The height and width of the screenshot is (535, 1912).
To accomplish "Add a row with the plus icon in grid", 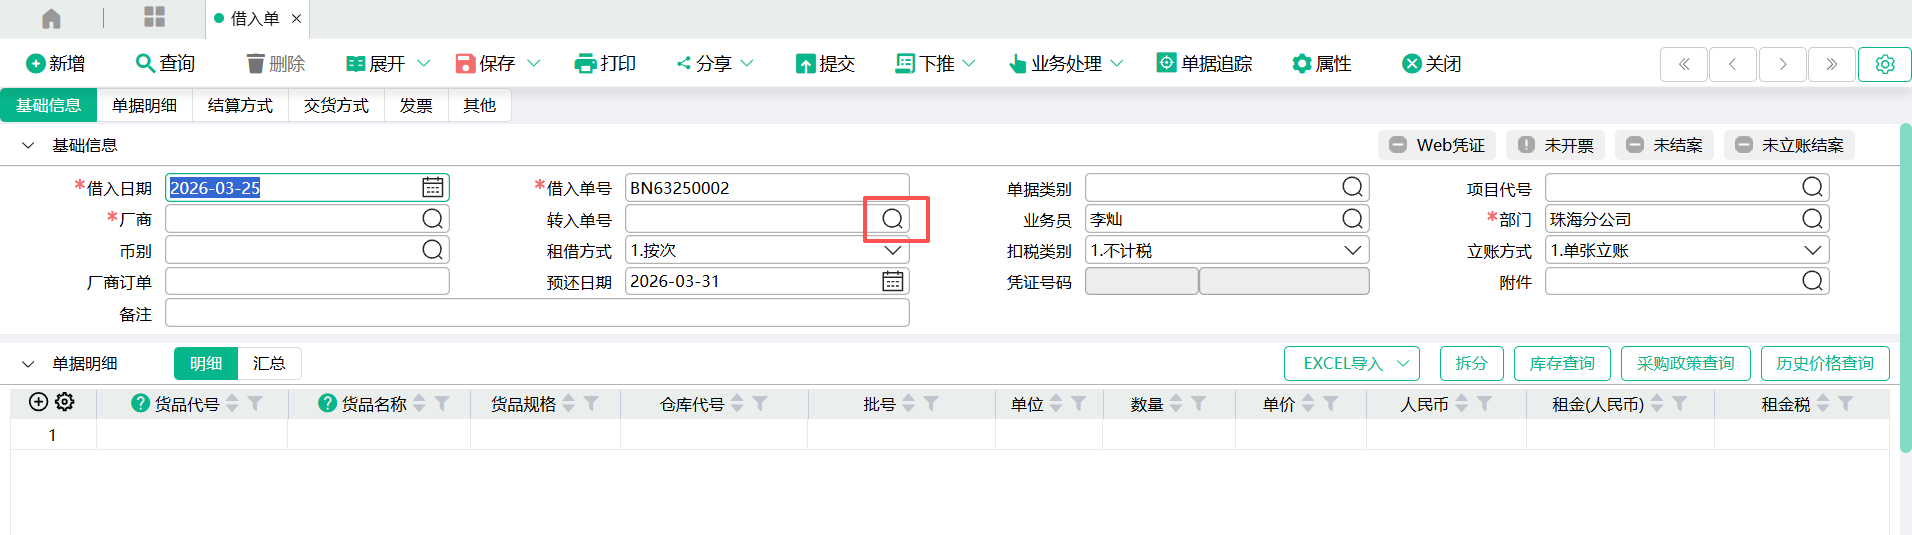I will tap(38, 402).
